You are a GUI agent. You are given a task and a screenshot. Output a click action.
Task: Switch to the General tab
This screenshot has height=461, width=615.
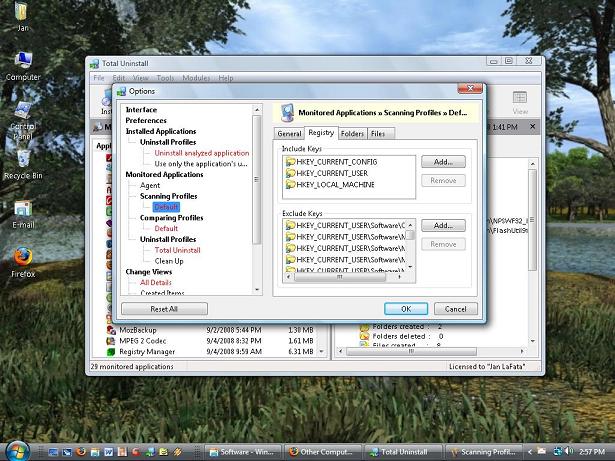[289, 134]
